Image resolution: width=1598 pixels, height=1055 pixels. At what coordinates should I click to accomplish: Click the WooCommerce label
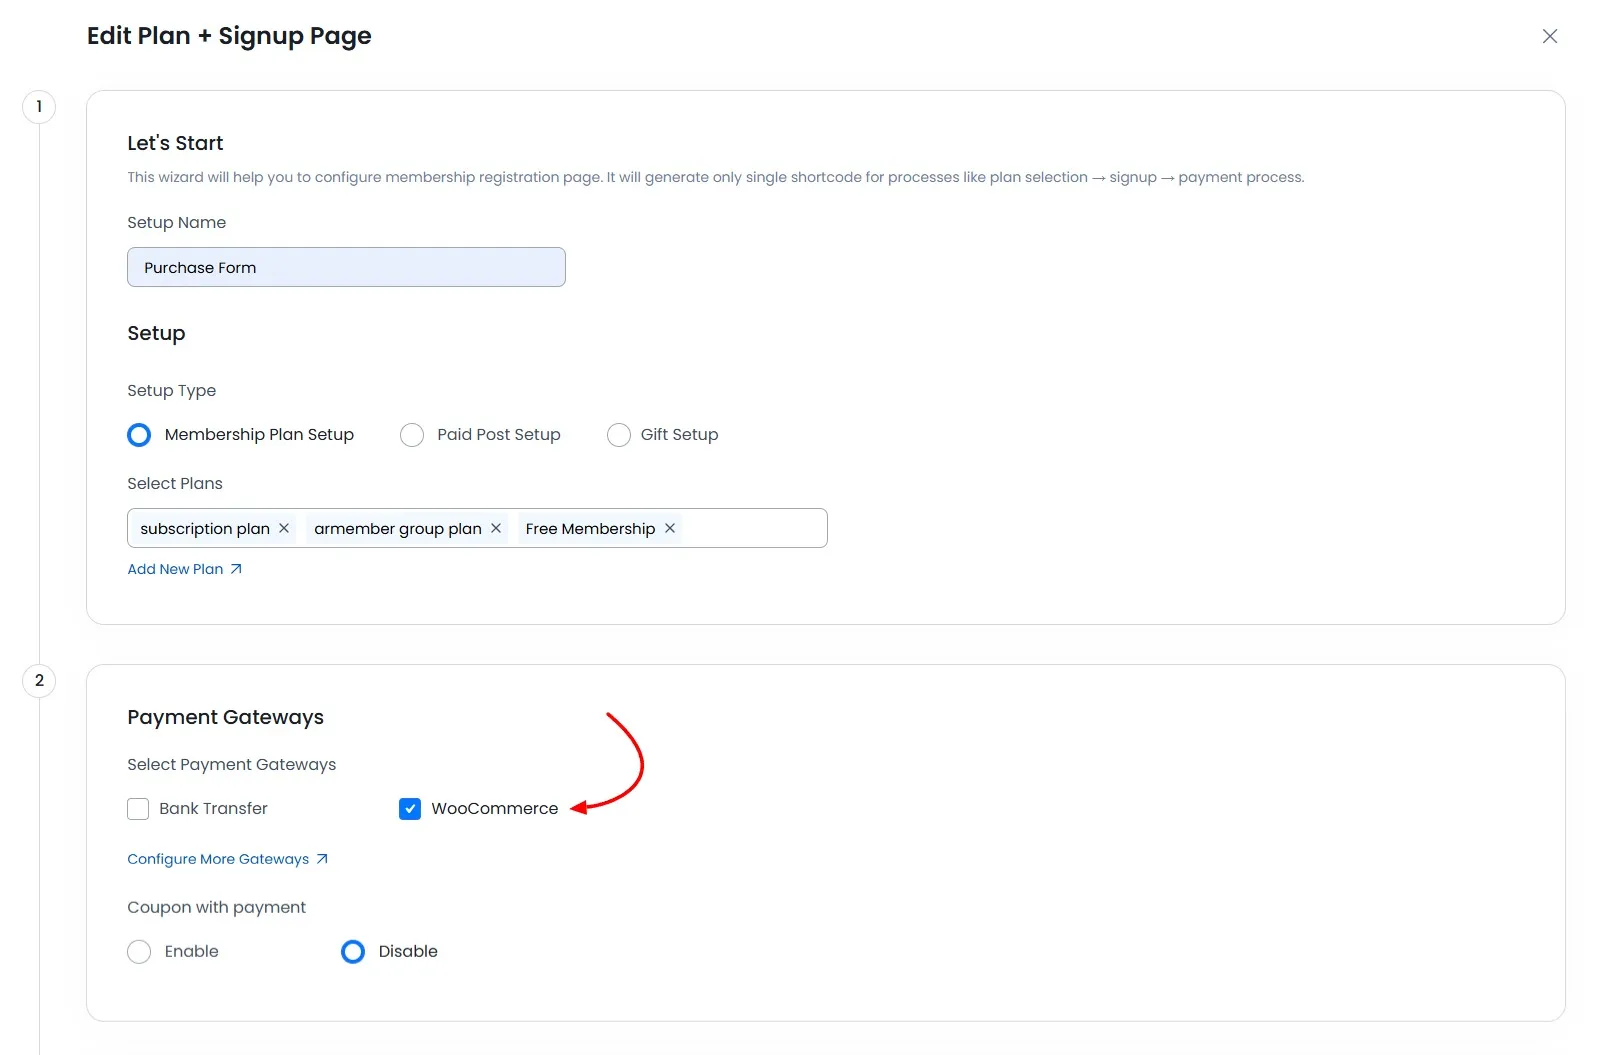tap(495, 808)
